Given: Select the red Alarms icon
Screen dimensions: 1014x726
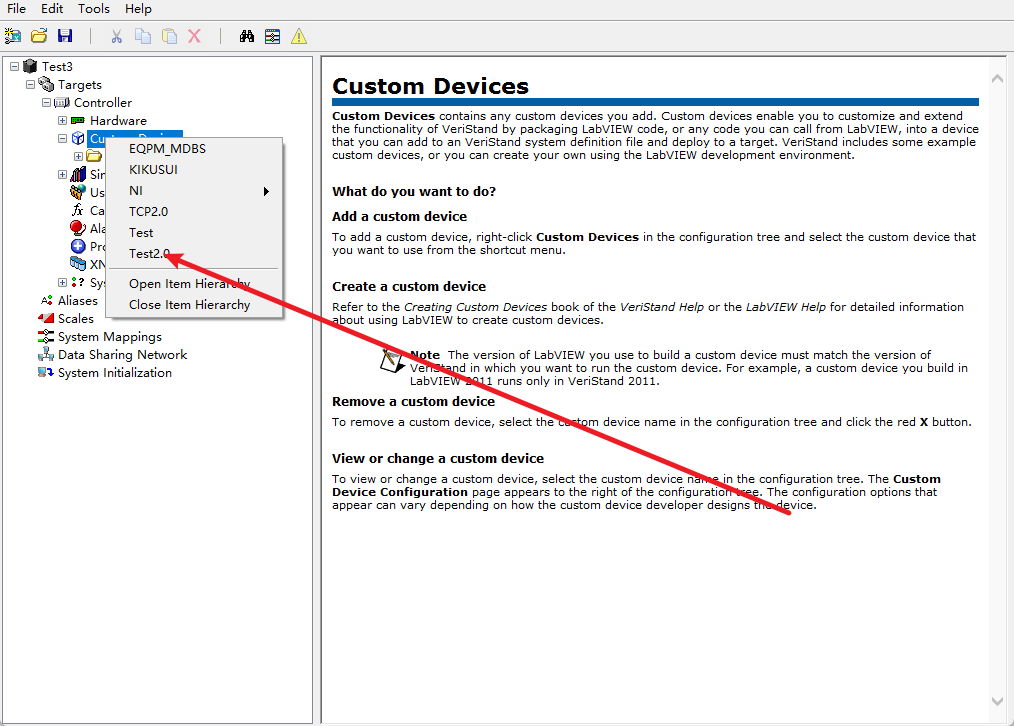Looking at the screenshot, I should (78, 228).
